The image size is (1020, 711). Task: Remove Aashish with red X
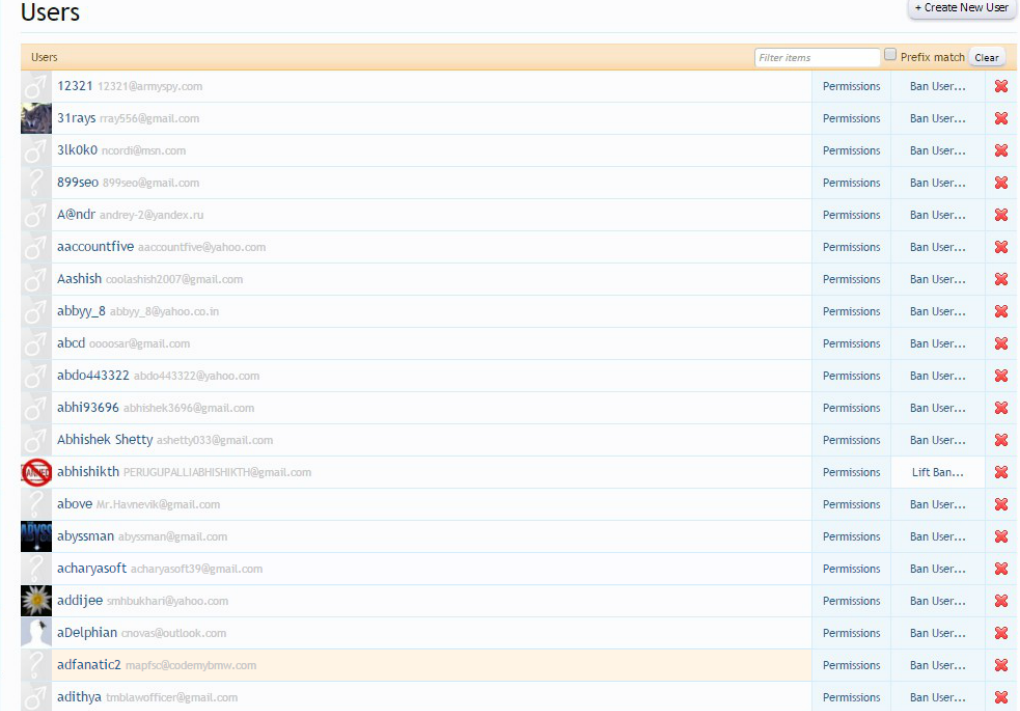(1001, 279)
